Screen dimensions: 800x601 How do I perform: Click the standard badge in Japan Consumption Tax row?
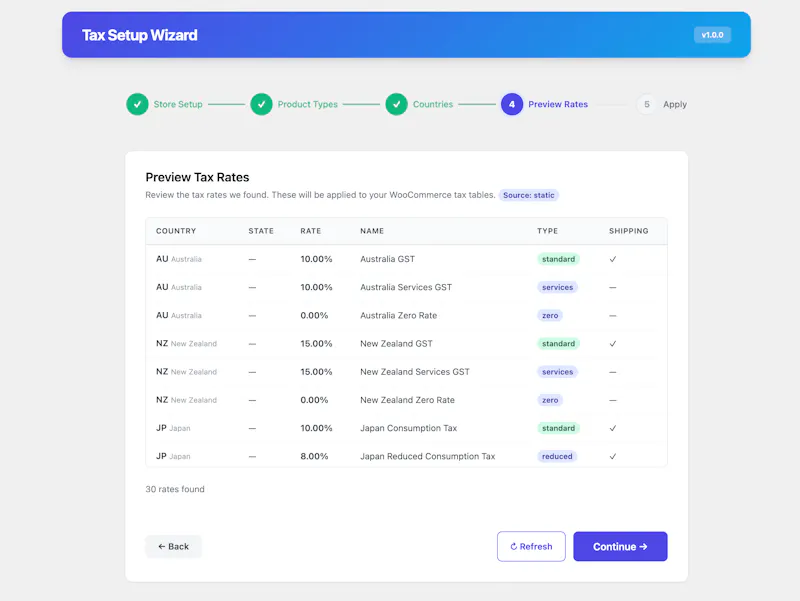pos(558,428)
